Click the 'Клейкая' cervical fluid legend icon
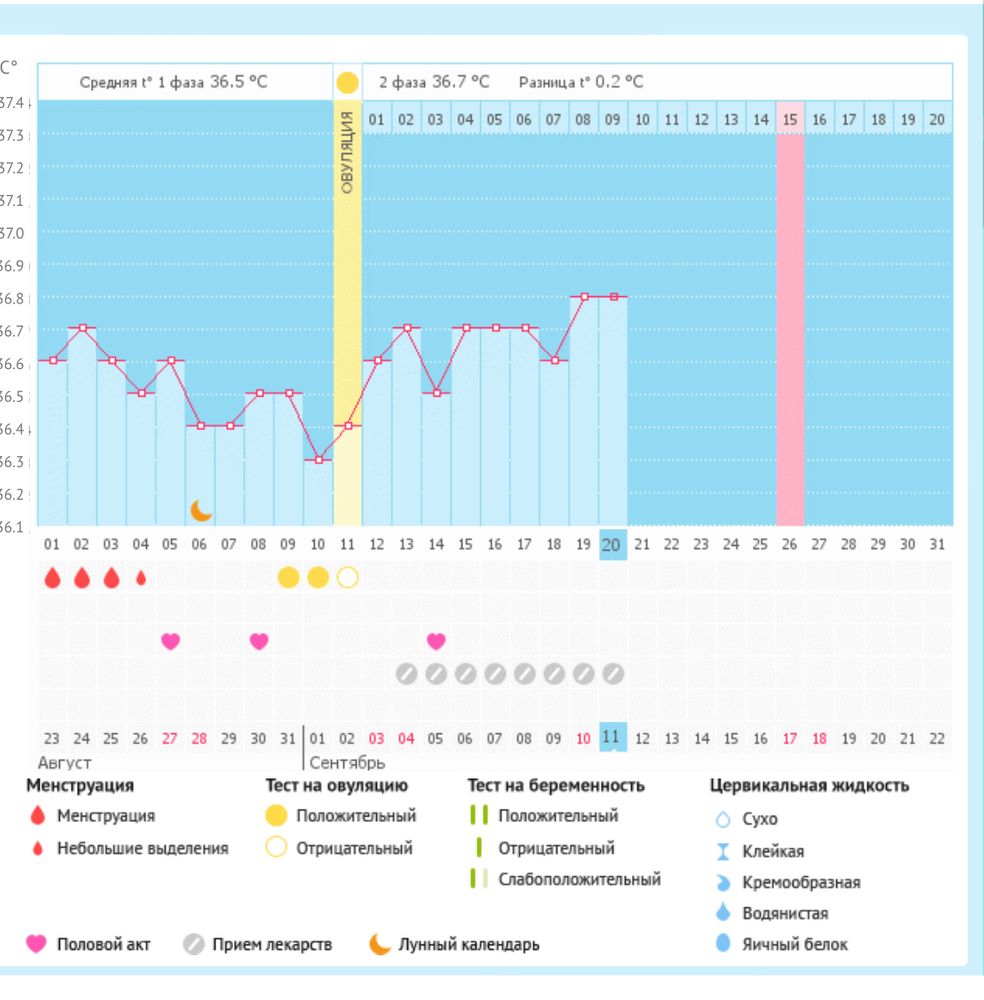This screenshot has width=984, height=1000. click(x=724, y=852)
